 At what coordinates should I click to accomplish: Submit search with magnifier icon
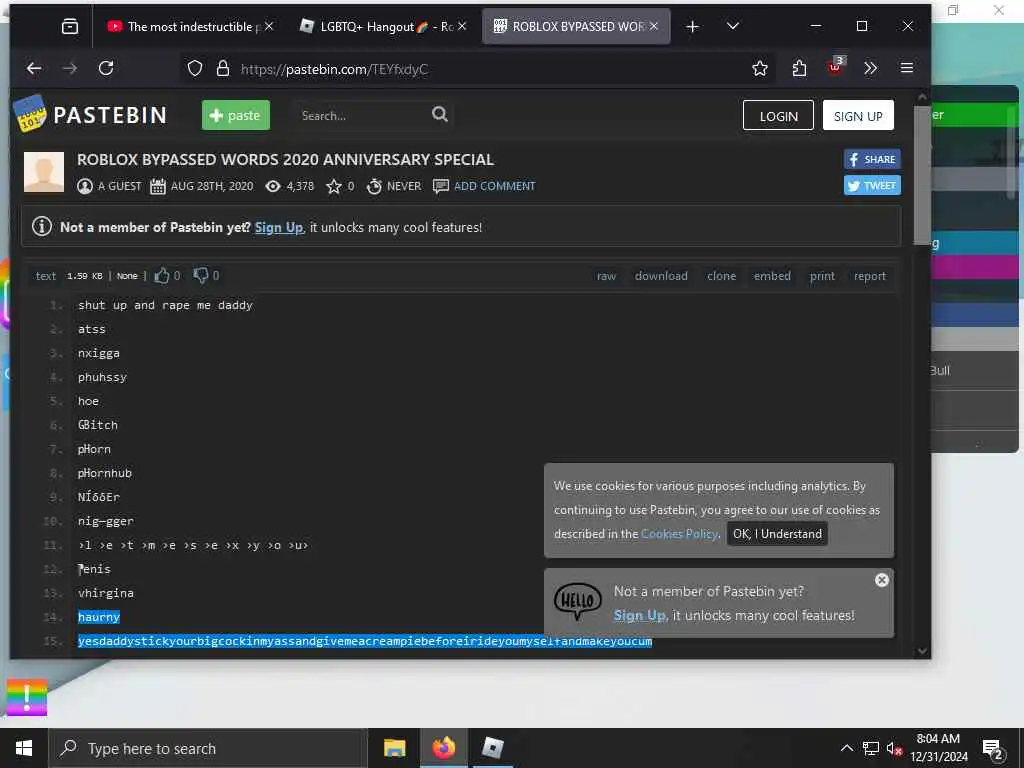[440, 114]
